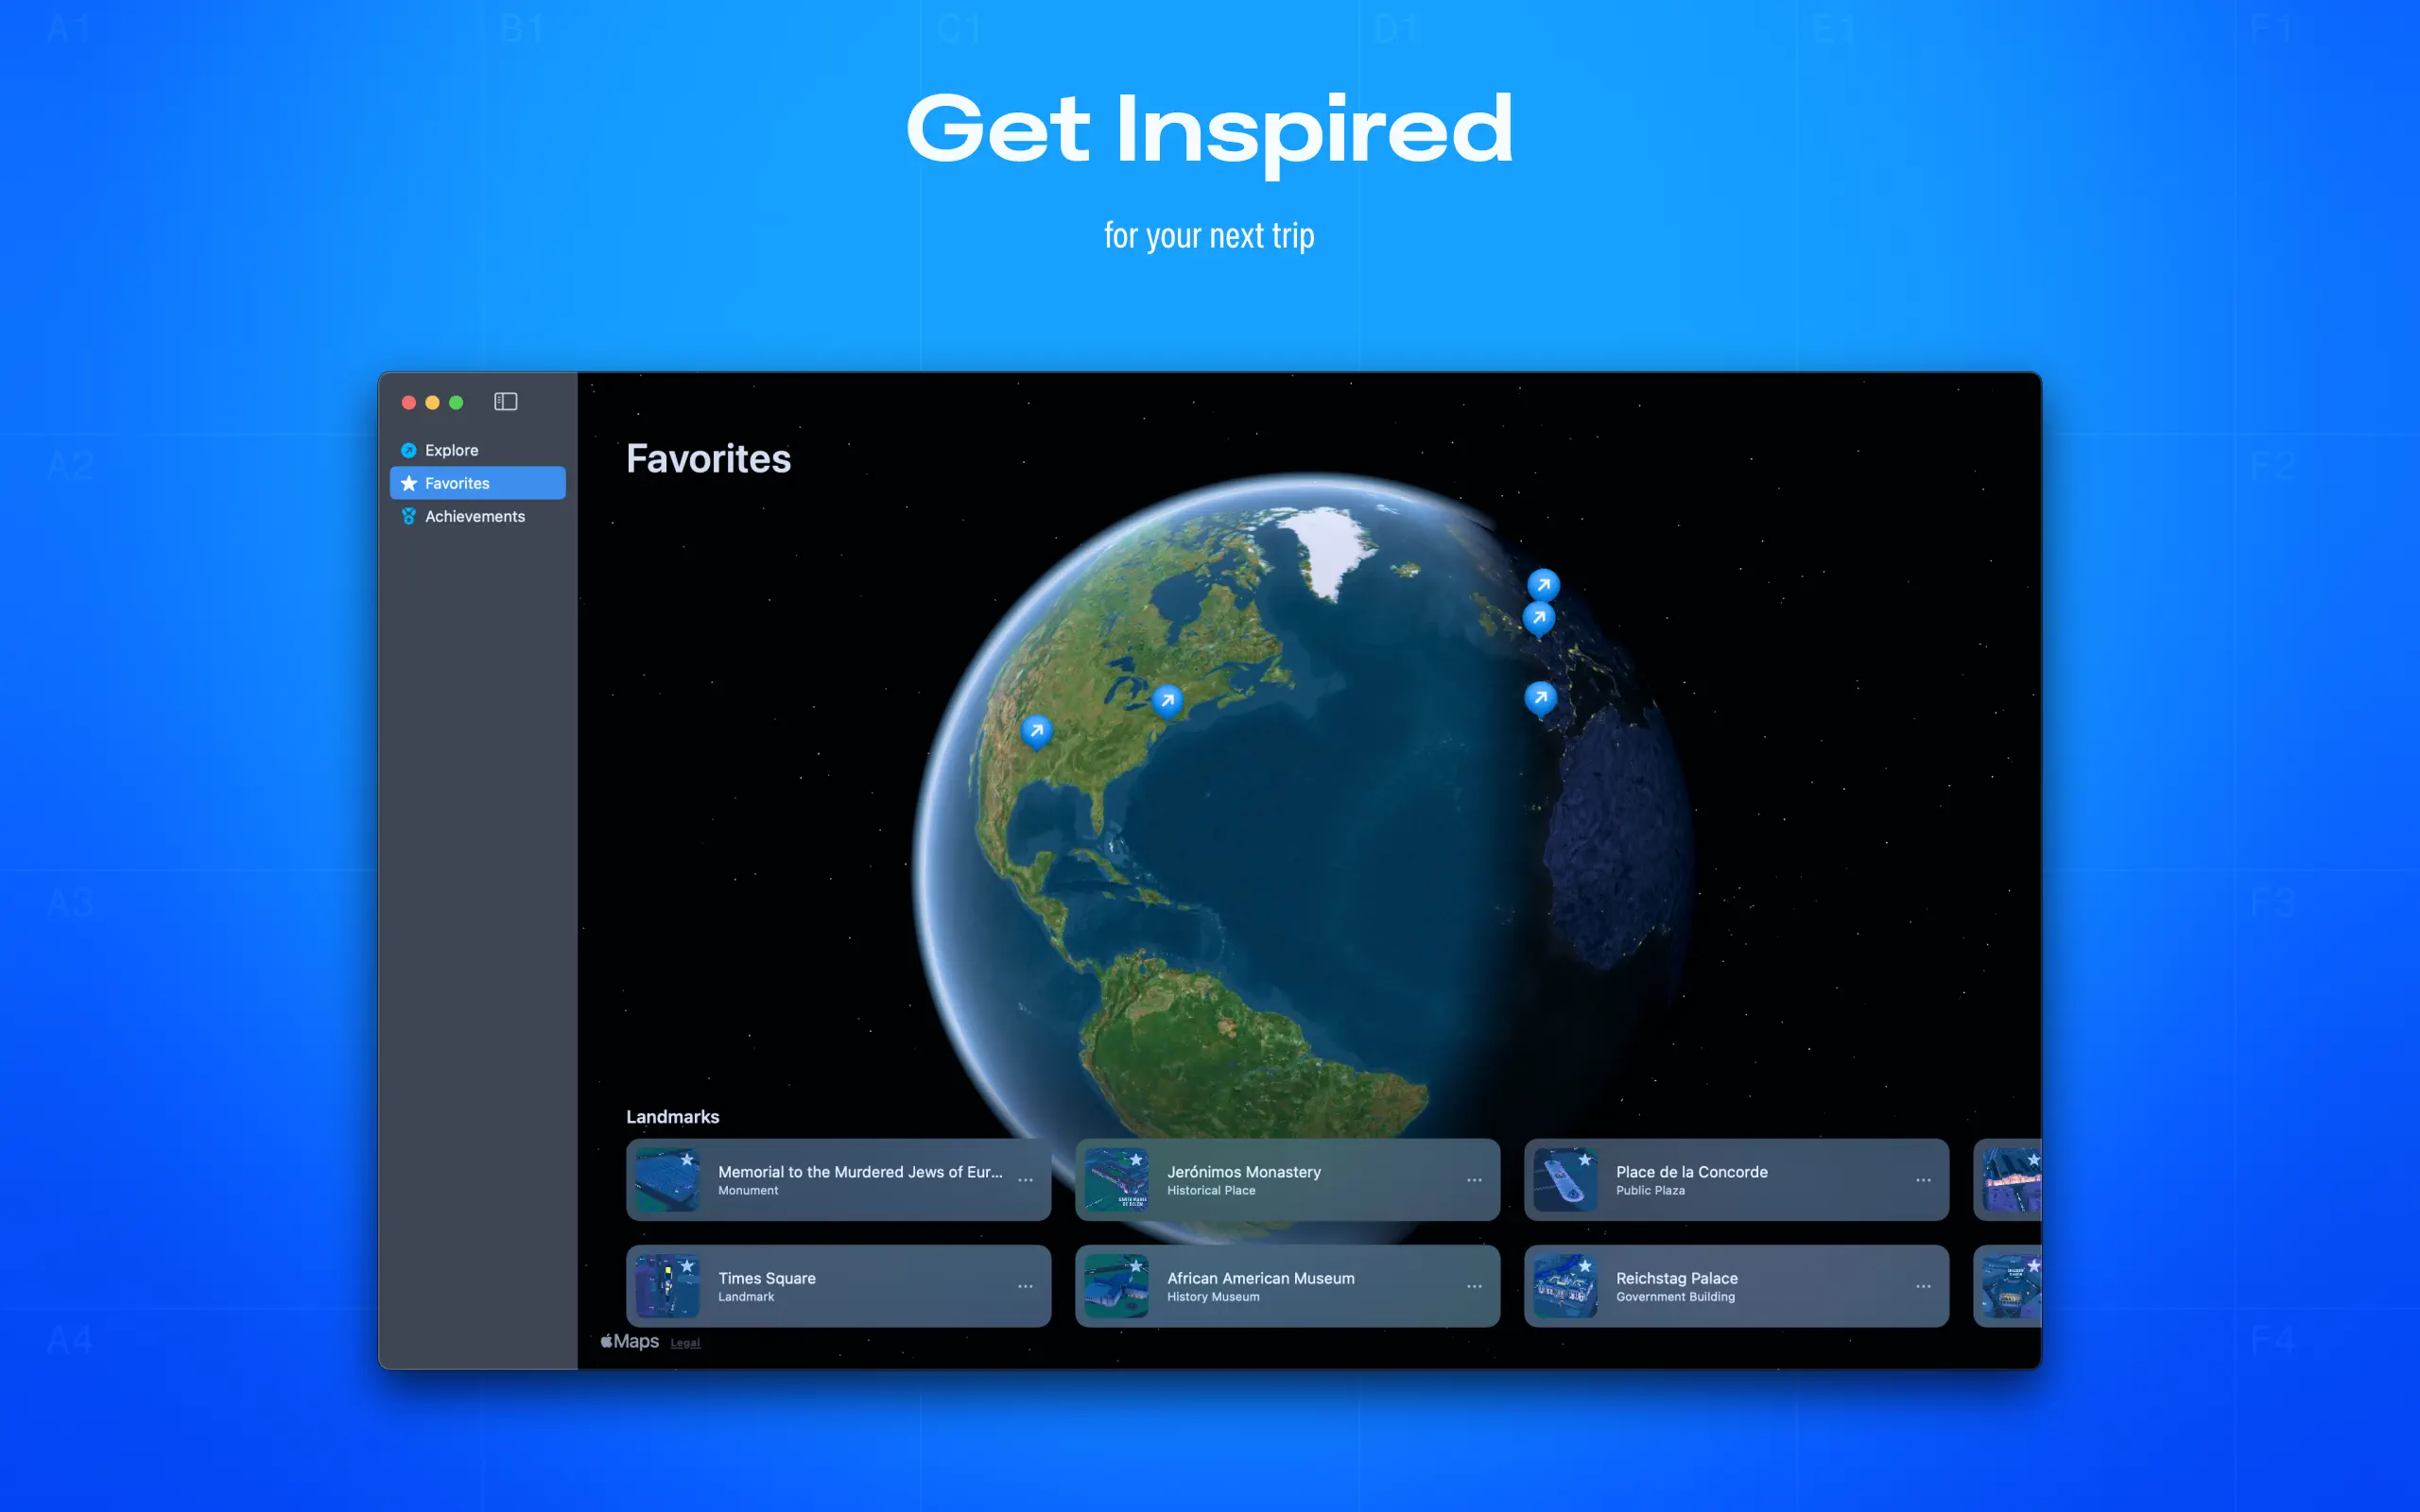Click the Favorites star in sidebar
The image size is (2420, 1512).
point(409,483)
